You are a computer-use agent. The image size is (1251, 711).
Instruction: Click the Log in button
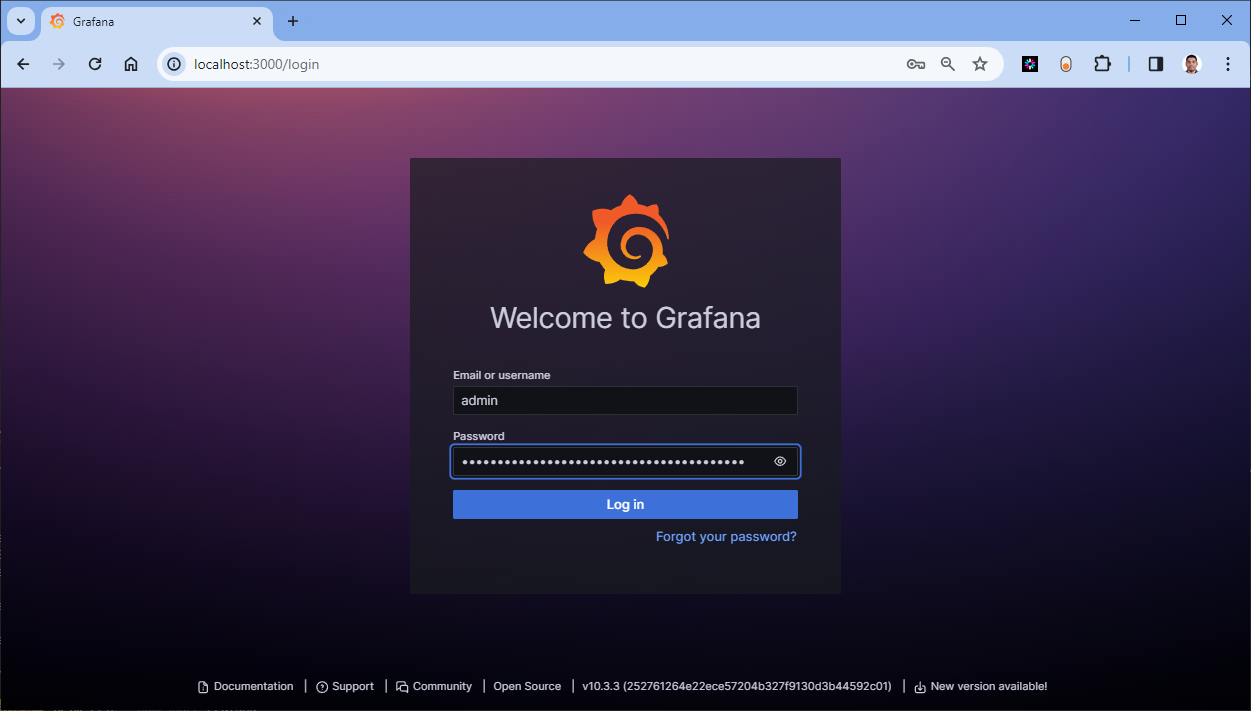(x=625, y=504)
